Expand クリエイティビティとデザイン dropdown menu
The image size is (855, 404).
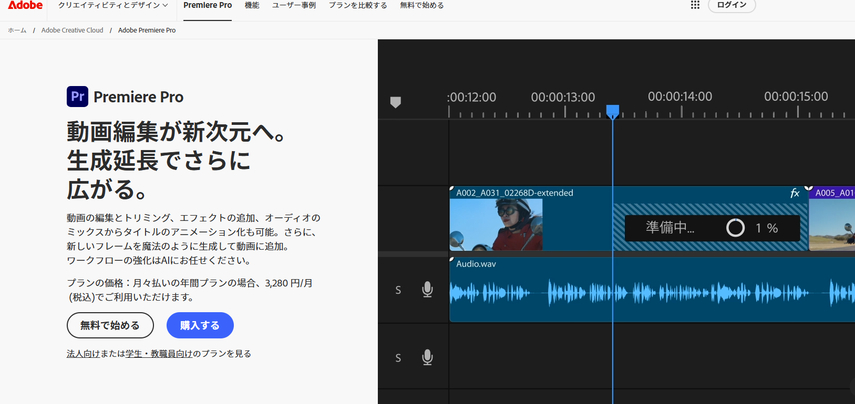(x=113, y=5)
